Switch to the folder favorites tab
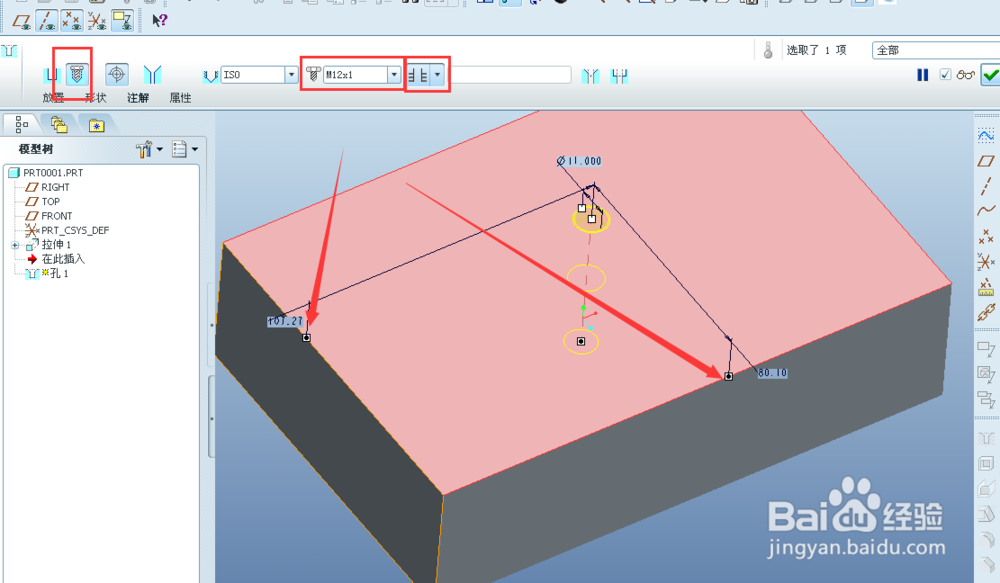 point(96,125)
